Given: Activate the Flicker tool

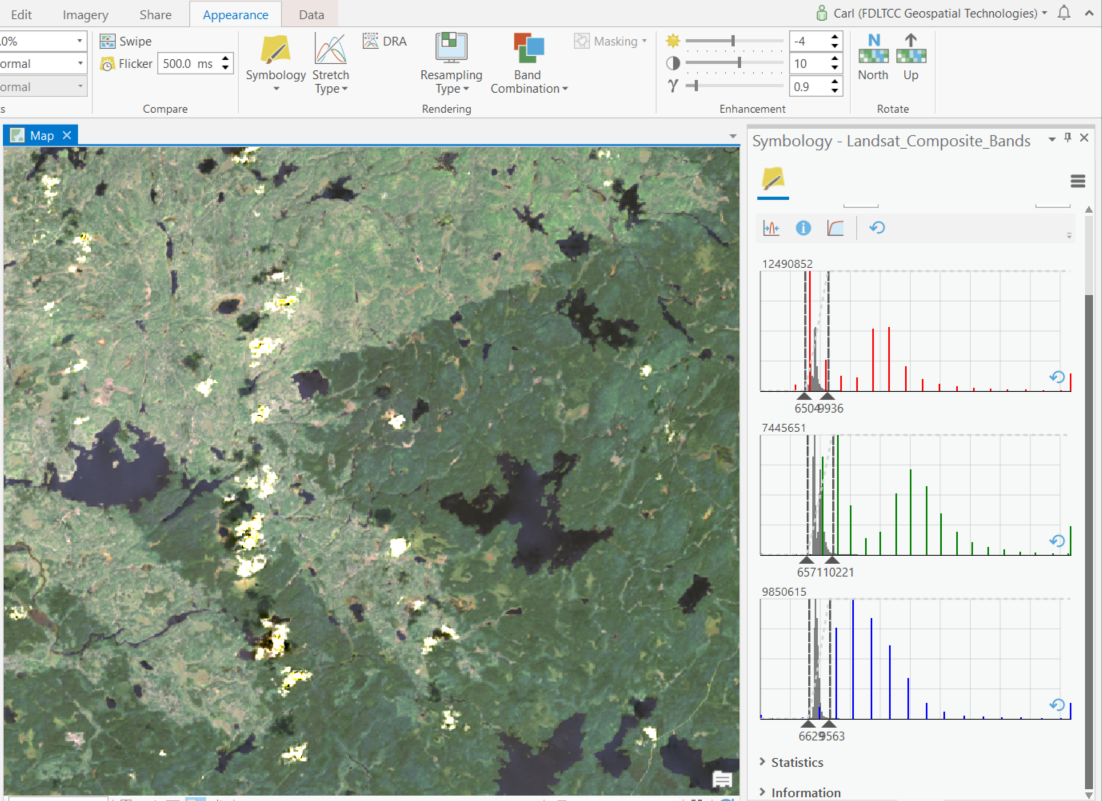Looking at the screenshot, I should (126, 63).
